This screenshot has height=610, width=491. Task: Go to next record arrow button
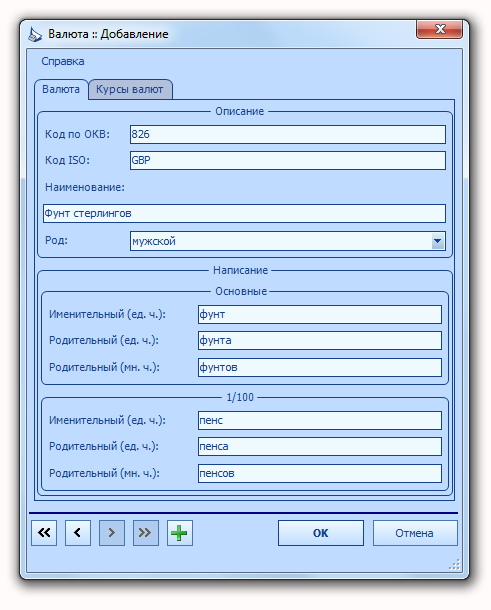pyautogui.click(x=112, y=533)
